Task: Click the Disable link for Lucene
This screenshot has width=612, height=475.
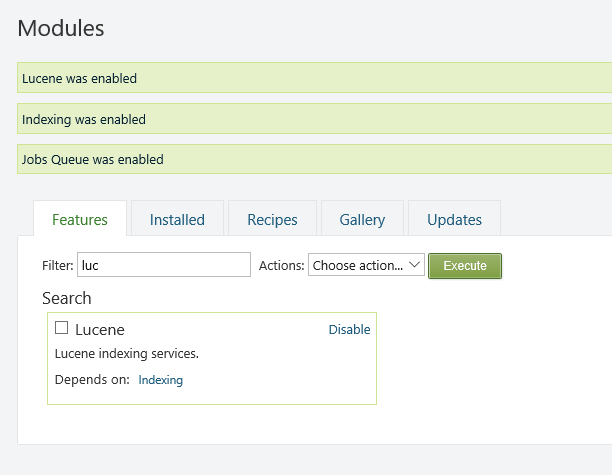Action: coord(349,329)
